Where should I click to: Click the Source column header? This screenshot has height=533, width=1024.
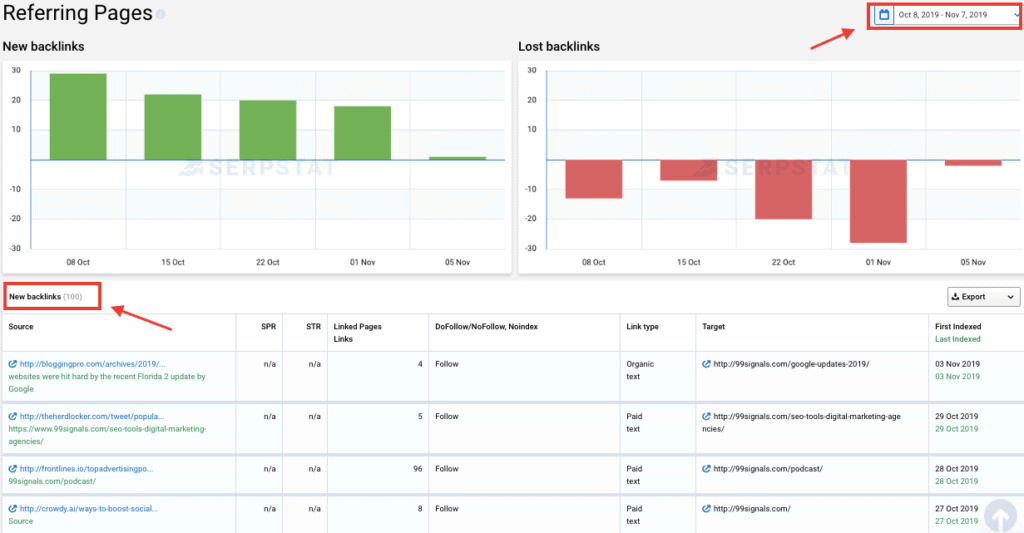(x=21, y=326)
